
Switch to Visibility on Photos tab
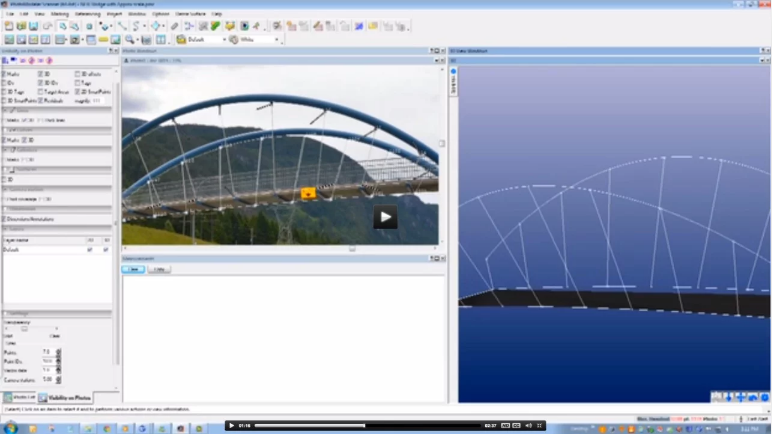65,397
